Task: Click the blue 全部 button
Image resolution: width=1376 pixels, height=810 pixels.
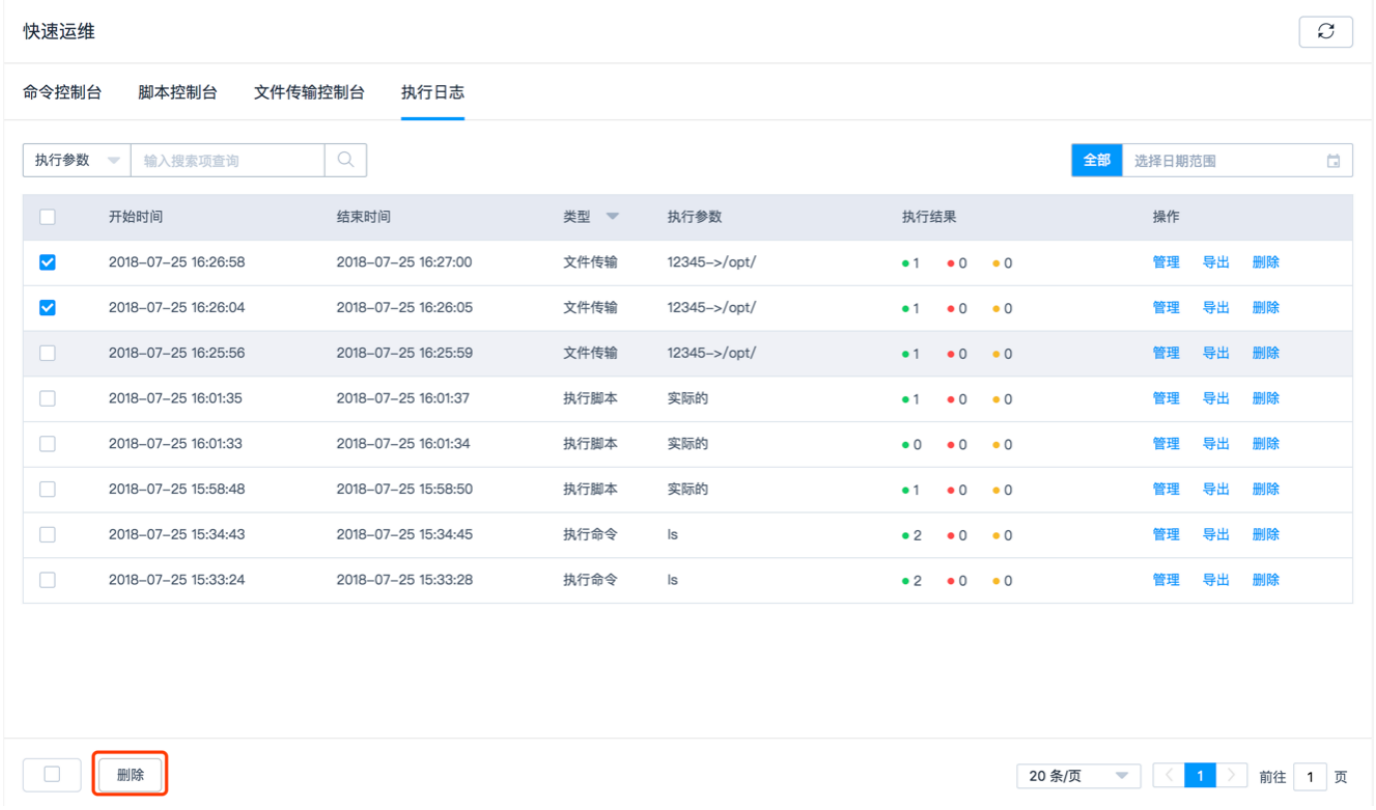Action: (1097, 160)
